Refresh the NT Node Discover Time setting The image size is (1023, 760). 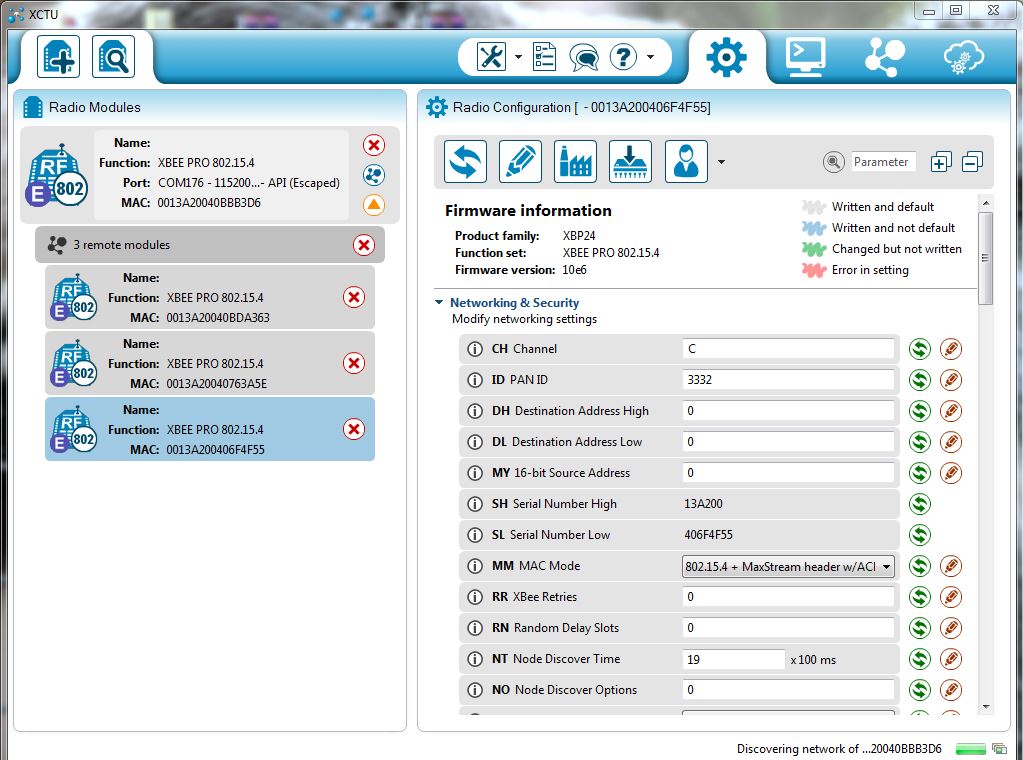(919, 659)
